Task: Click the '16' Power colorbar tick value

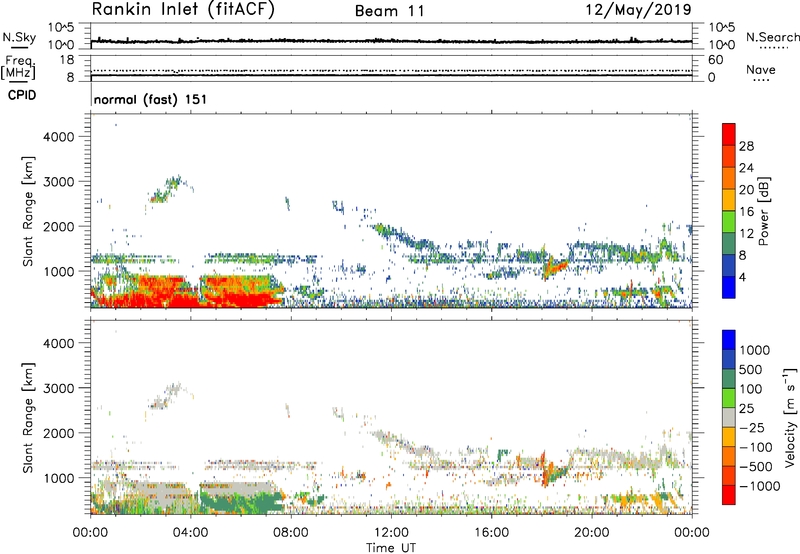Action: click(x=746, y=212)
